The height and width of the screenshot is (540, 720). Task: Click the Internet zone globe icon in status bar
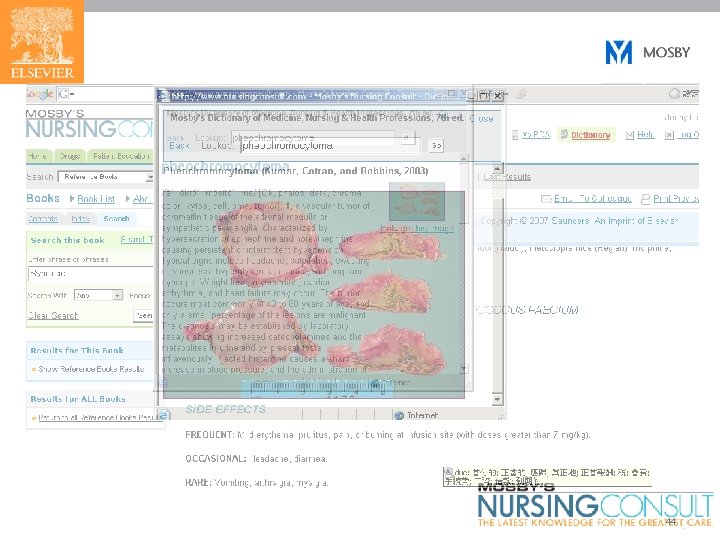[x=399, y=415]
